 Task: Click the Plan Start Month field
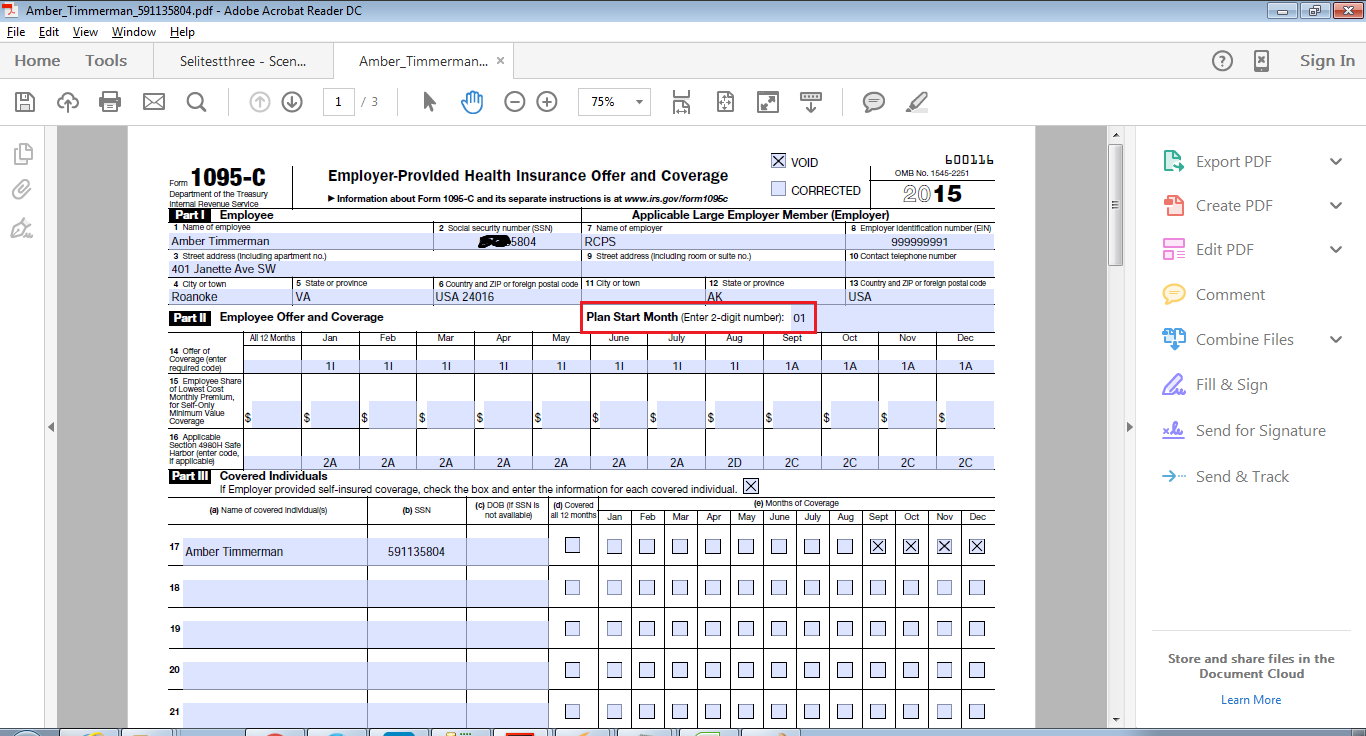click(801, 318)
